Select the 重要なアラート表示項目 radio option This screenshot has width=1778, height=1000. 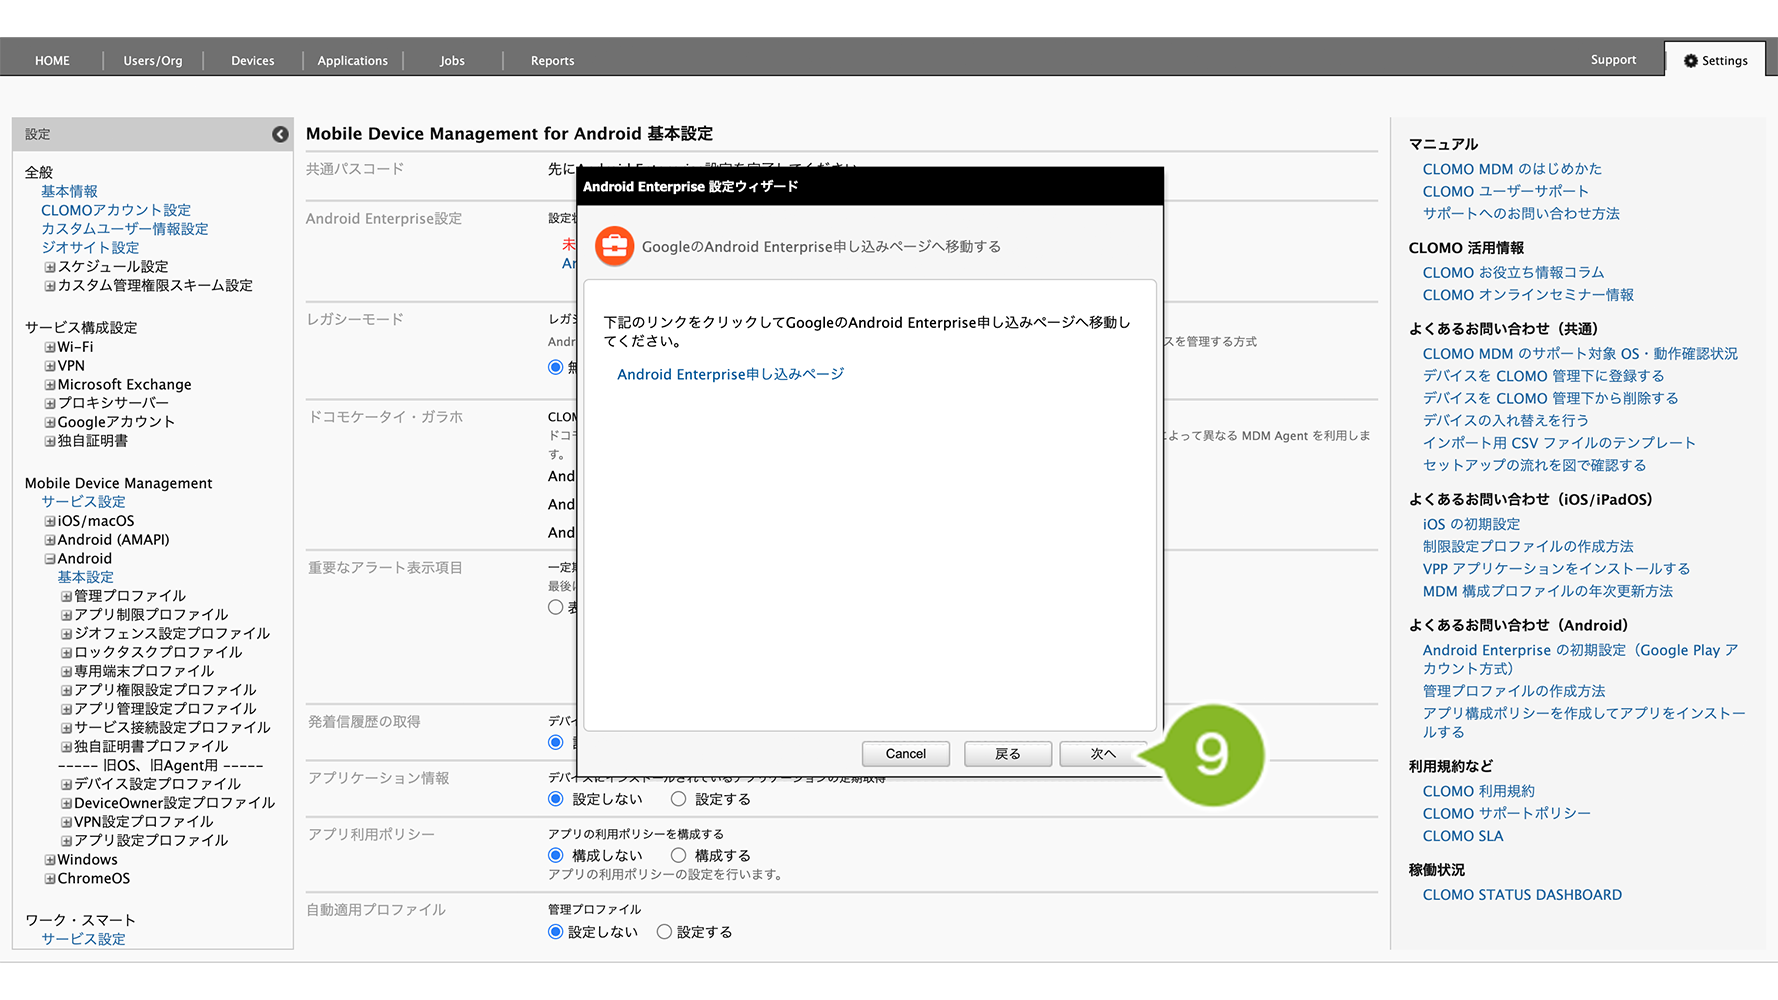(556, 607)
